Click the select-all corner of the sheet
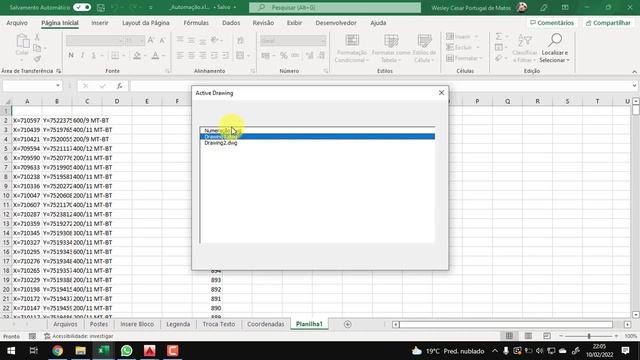Viewport: 640px width, 360px height. (7, 101)
